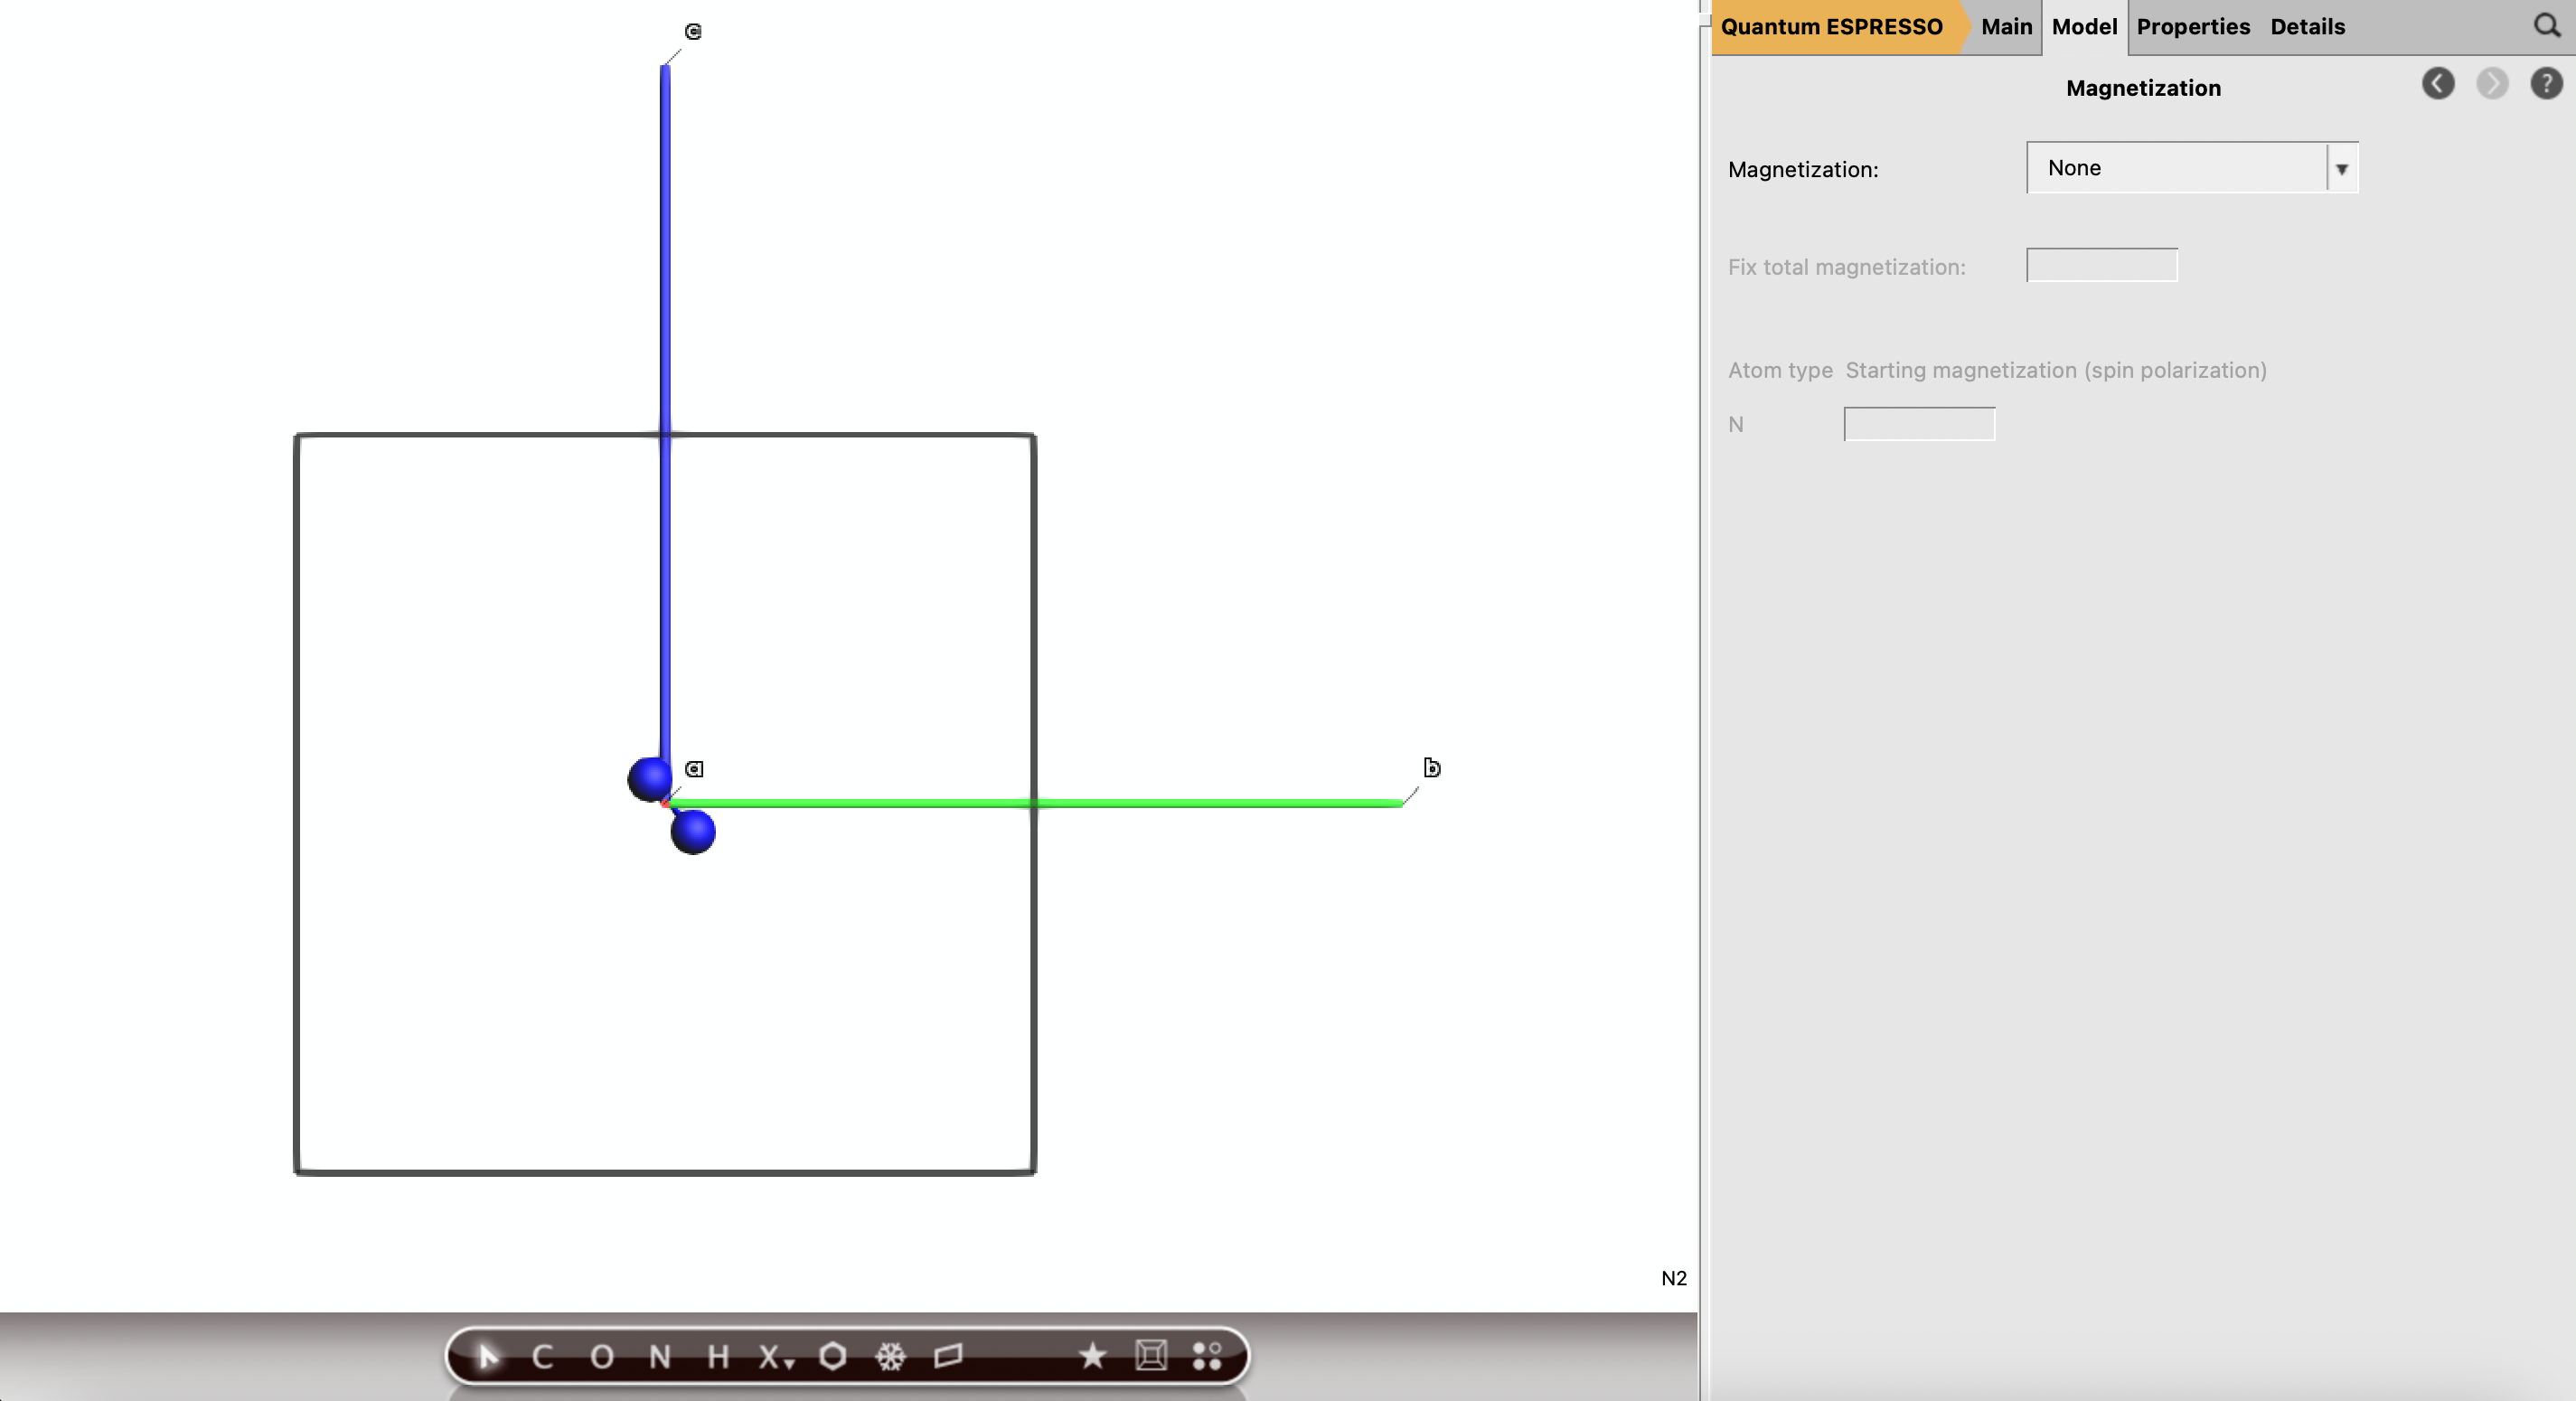Toggle the four-dots atom display icon

point(1207,1356)
